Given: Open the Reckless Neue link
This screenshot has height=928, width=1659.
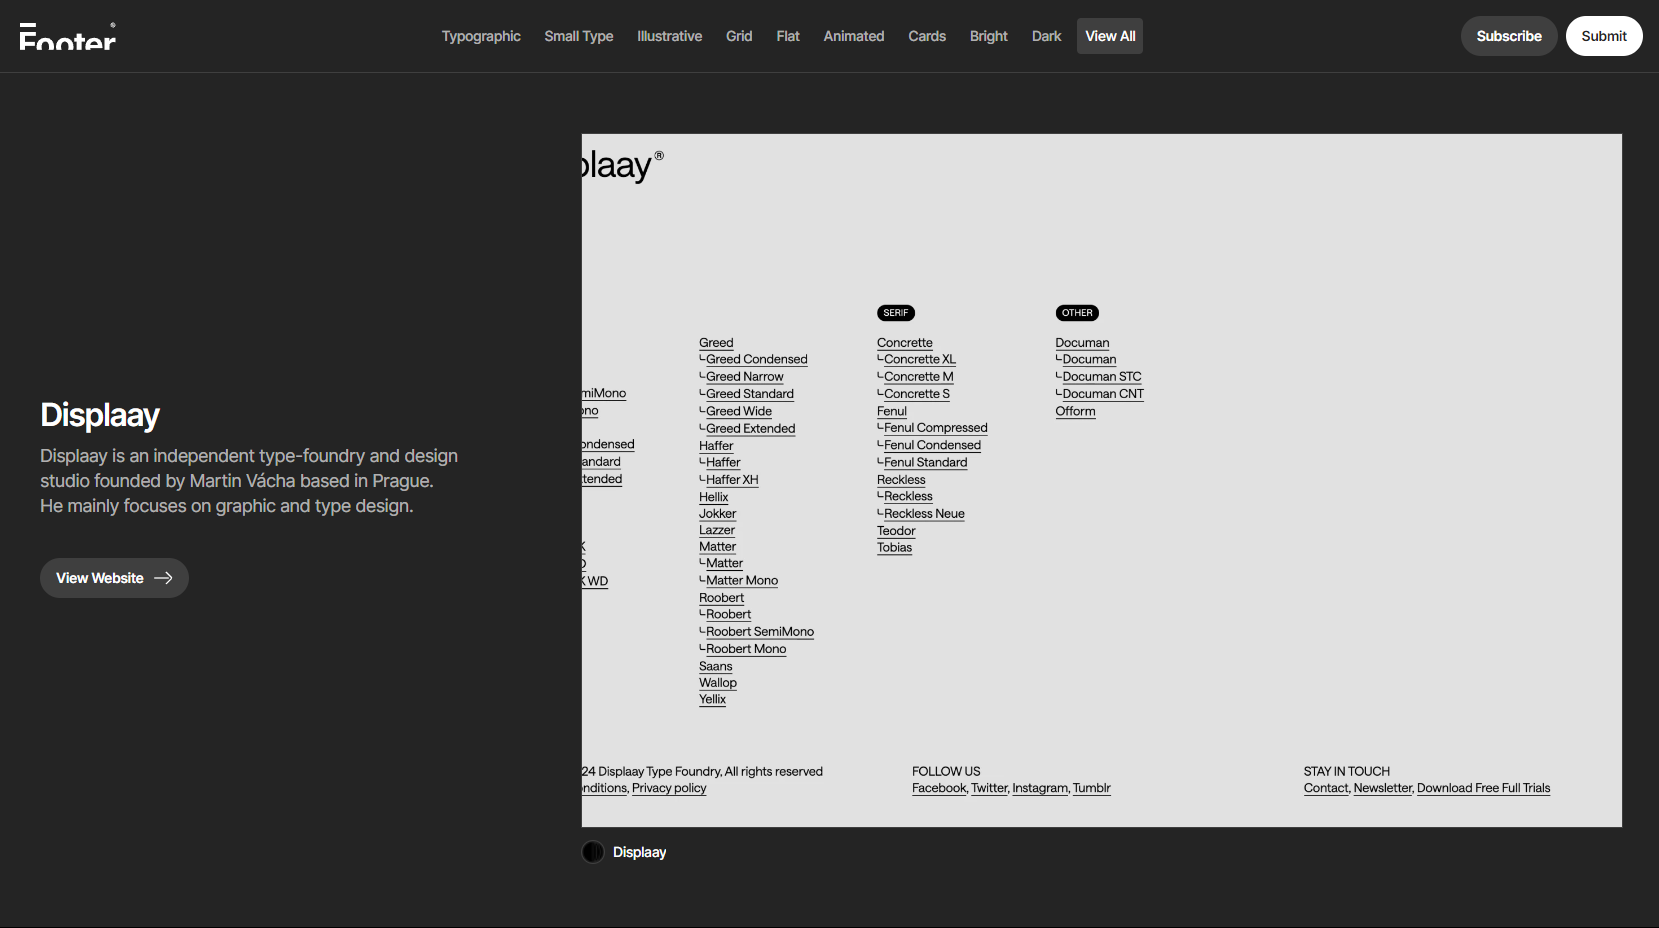Looking at the screenshot, I should (x=925, y=514).
